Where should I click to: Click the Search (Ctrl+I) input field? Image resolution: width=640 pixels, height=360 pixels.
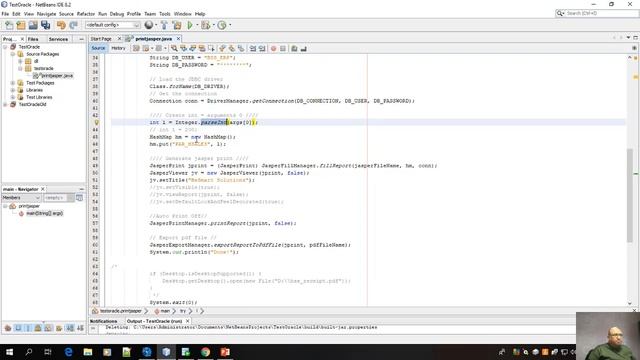click(601, 13)
